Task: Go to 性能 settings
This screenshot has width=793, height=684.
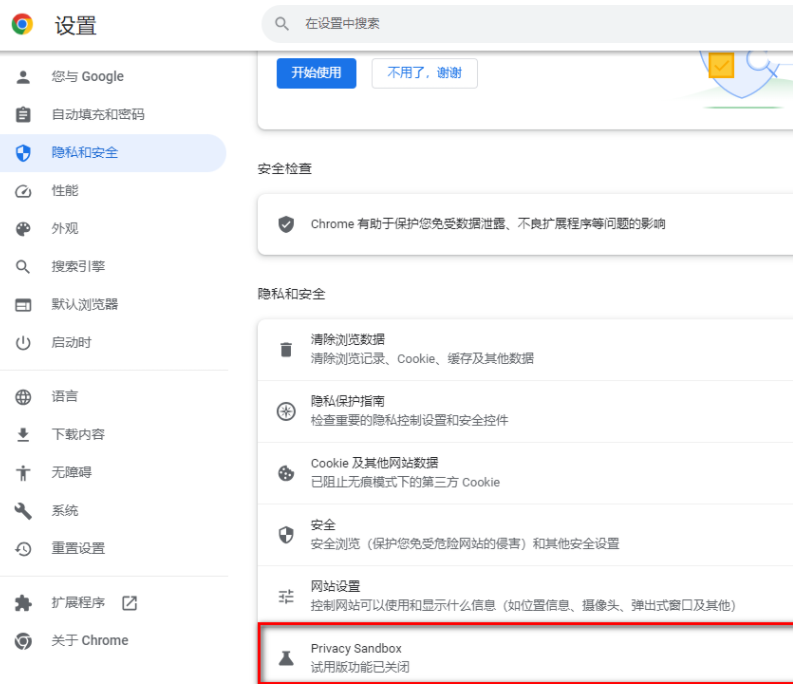Action: (x=113, y=191)
